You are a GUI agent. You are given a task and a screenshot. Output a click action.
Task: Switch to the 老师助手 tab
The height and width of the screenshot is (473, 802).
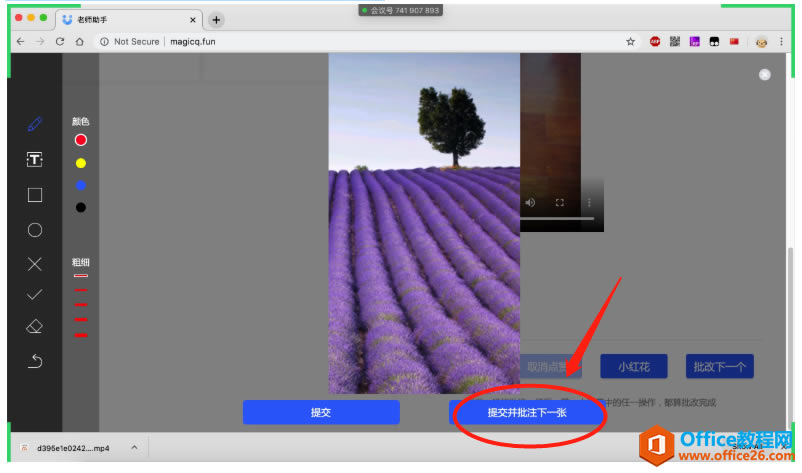128,19
